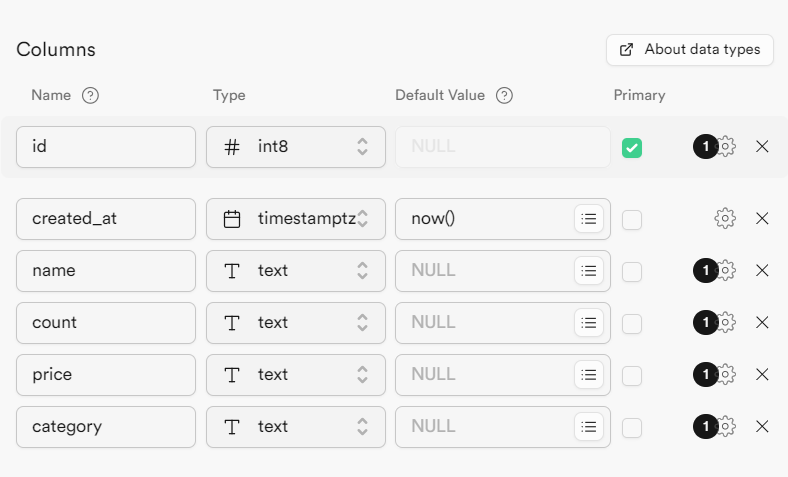Click help icon next to Name header
Image resolution: width=788 pixels, height=477 pixels.
tap(90, 96)
